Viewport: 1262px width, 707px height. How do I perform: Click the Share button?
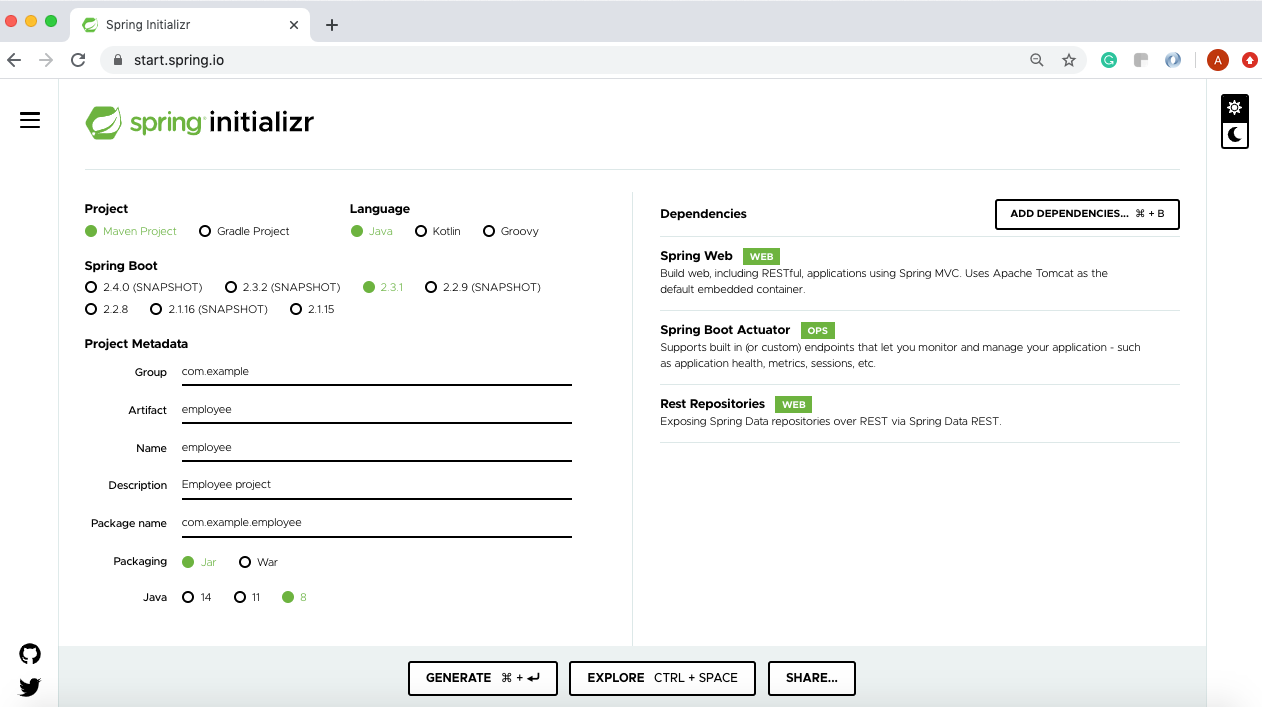pyautogui.click(x=811, y=678)
